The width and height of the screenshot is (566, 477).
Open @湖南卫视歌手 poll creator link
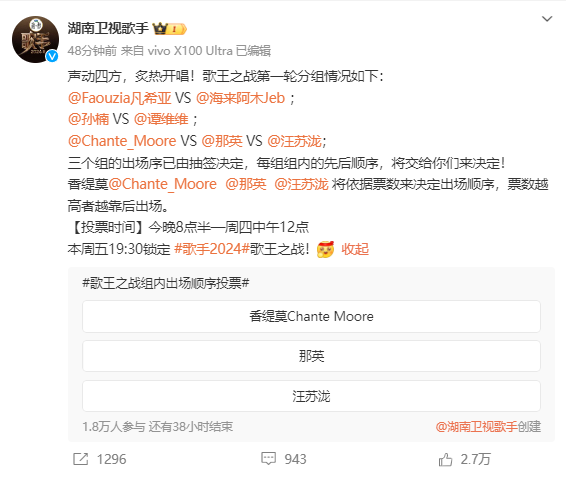tap(476, 427)
